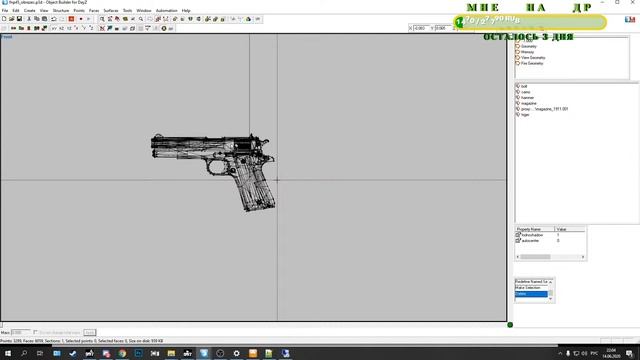
Task: Click the Mass input field
Action: coord(21,333)
